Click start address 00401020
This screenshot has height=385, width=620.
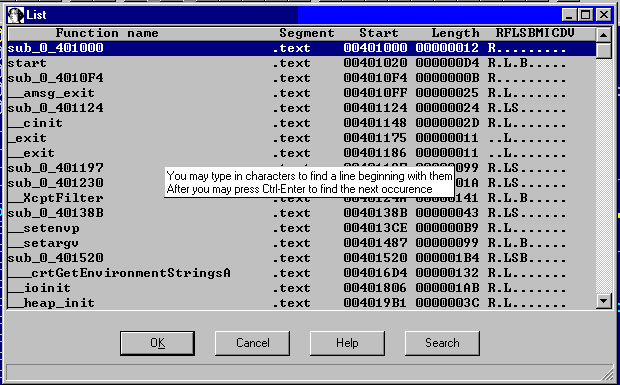click(x=375, y=63)
